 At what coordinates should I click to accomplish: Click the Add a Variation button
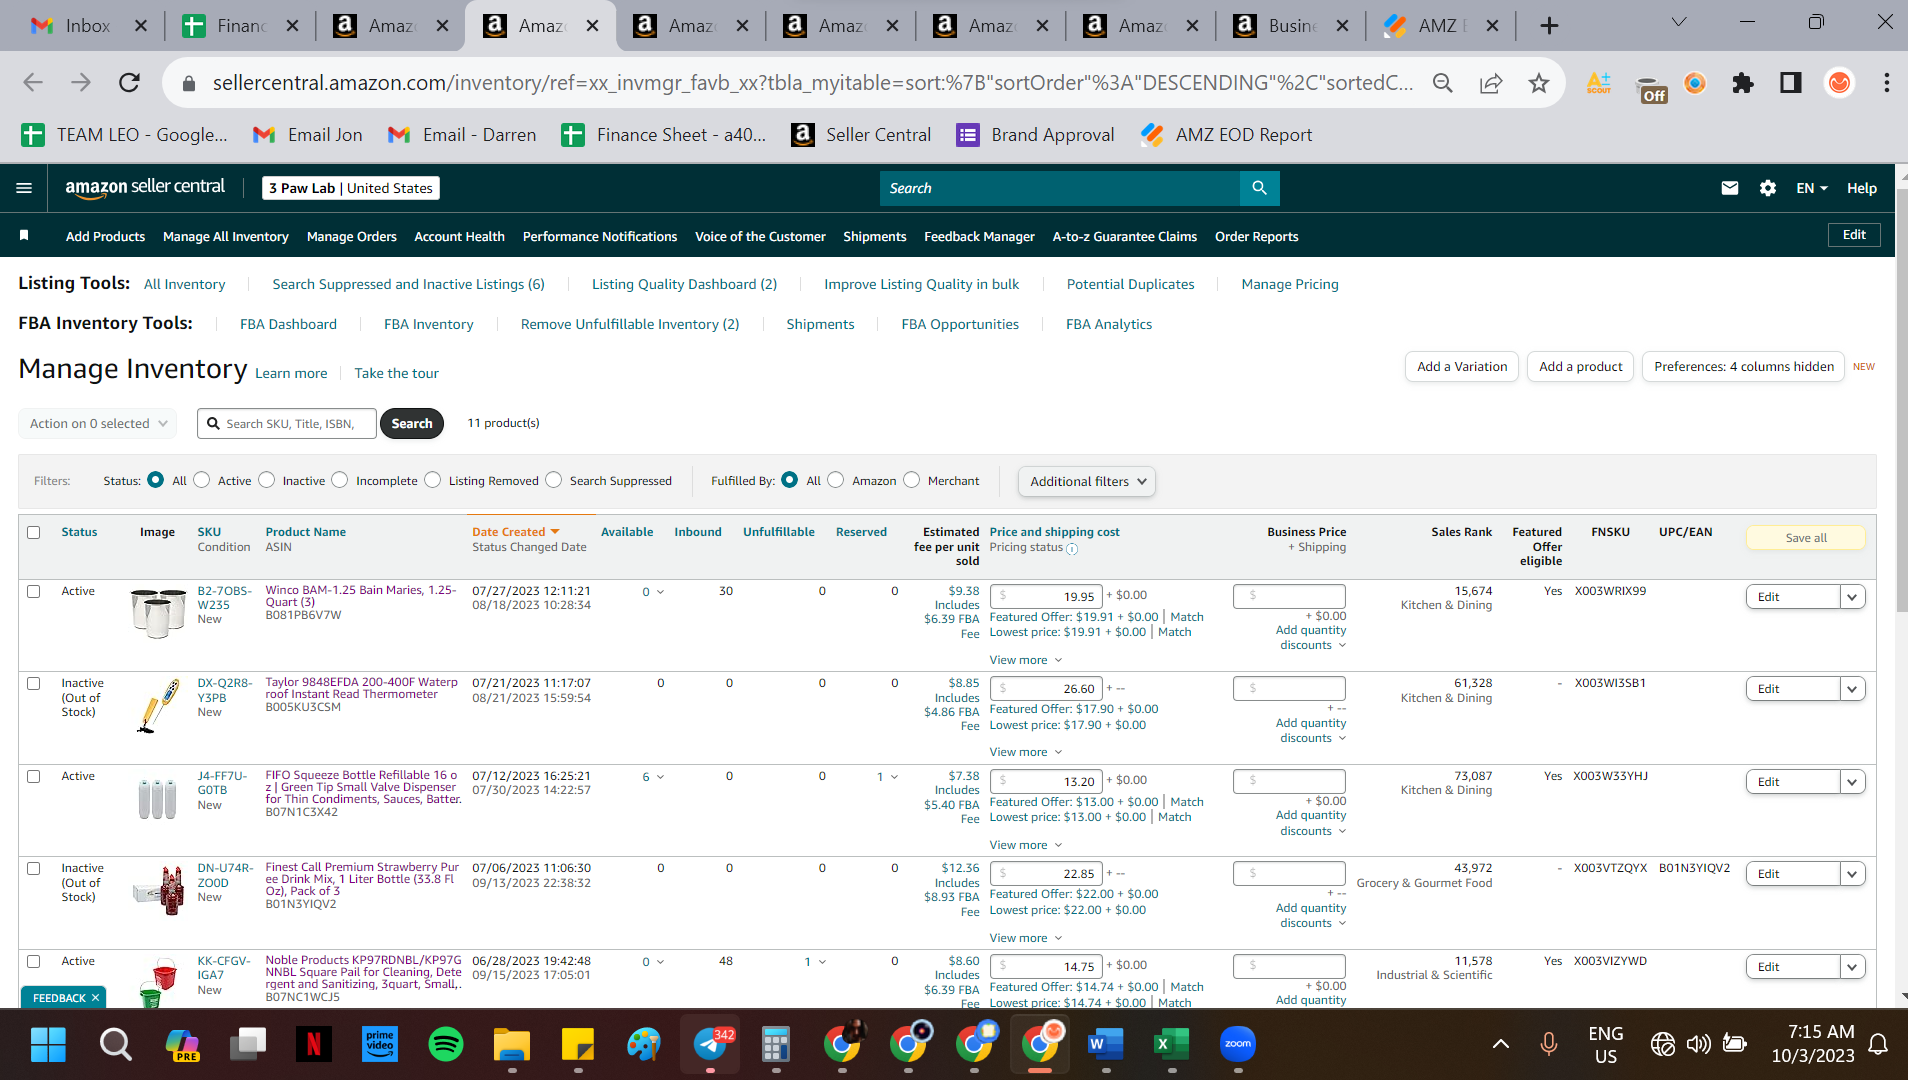pyautogui.click(x=1462, y=367)
